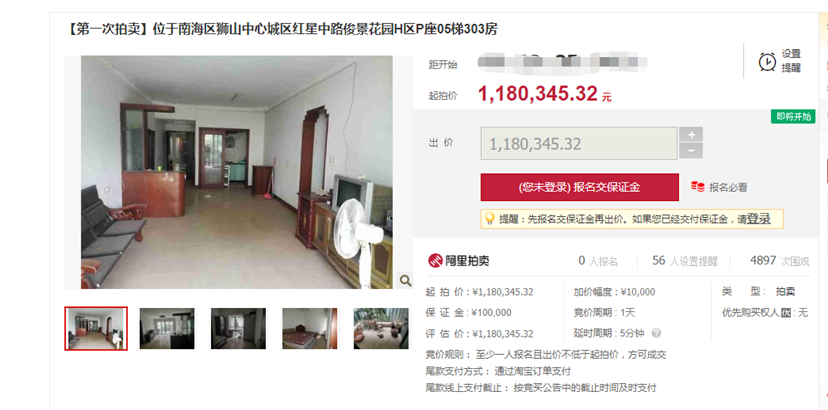Open the 登录 link in reminder
The width and height of the screenshot is (828, 410).
pos(758,219)
